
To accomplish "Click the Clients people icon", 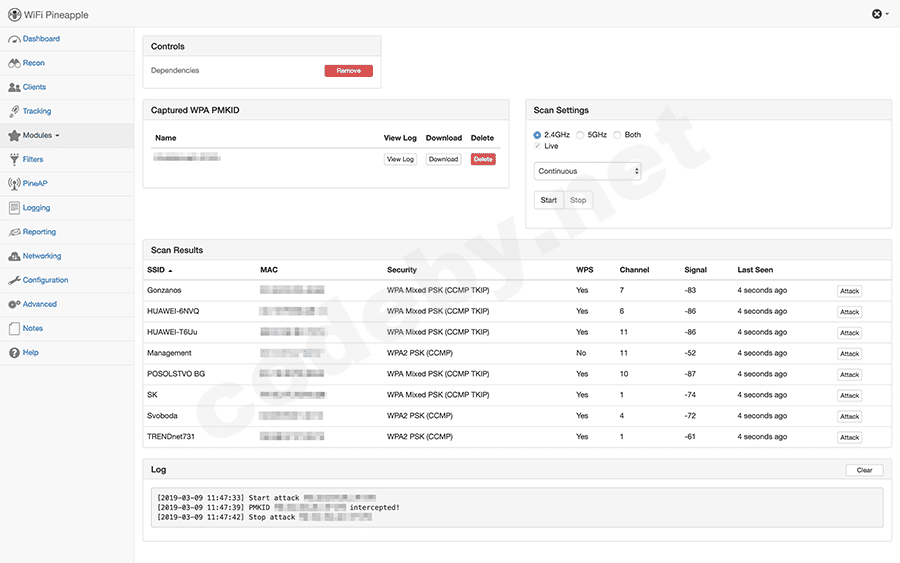I will tap(14, 87).
